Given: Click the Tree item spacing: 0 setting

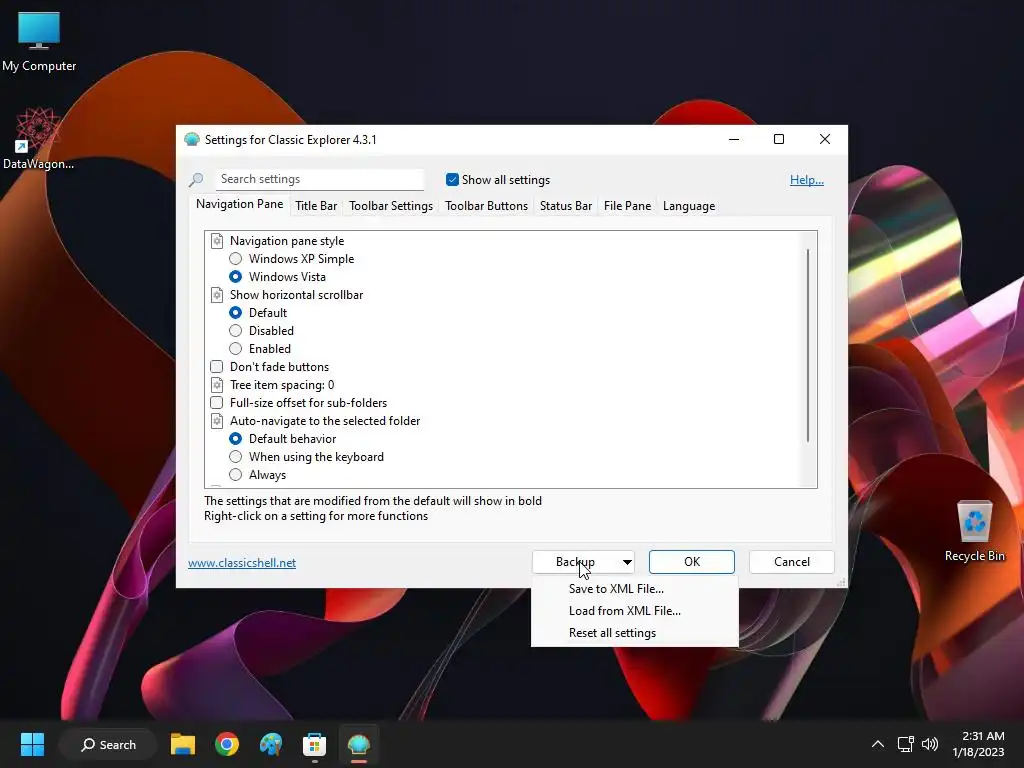Looking at the screenshot, I should [x=282, y=385].
